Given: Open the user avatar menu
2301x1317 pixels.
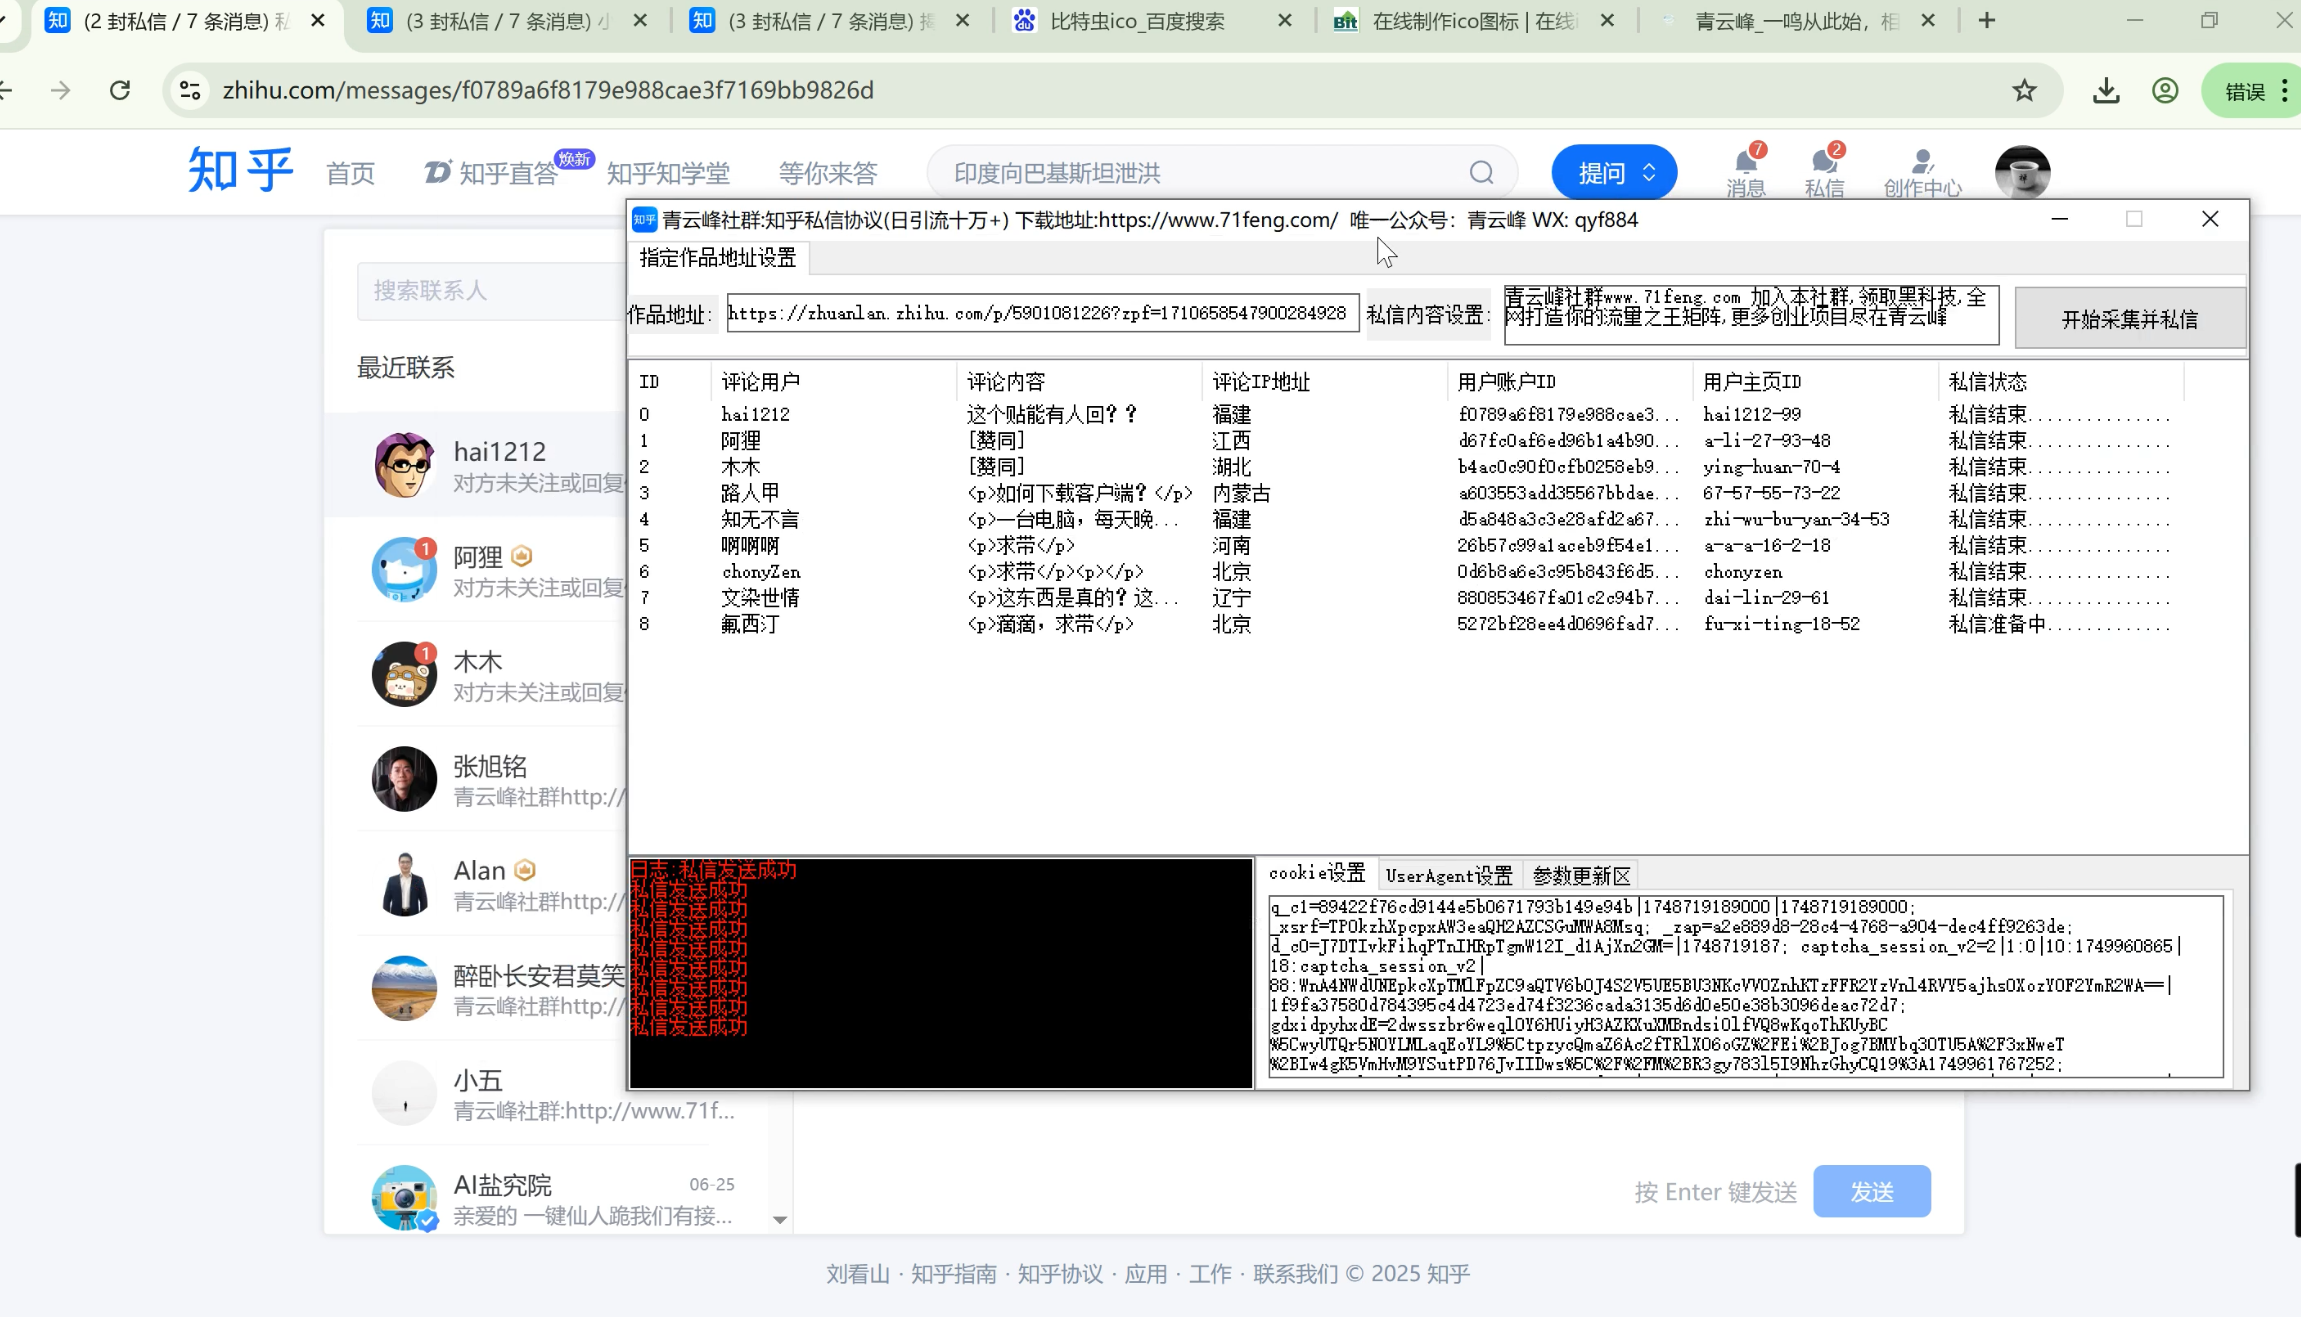Looking at the screenshot, I should click(x=2022, y=172).
